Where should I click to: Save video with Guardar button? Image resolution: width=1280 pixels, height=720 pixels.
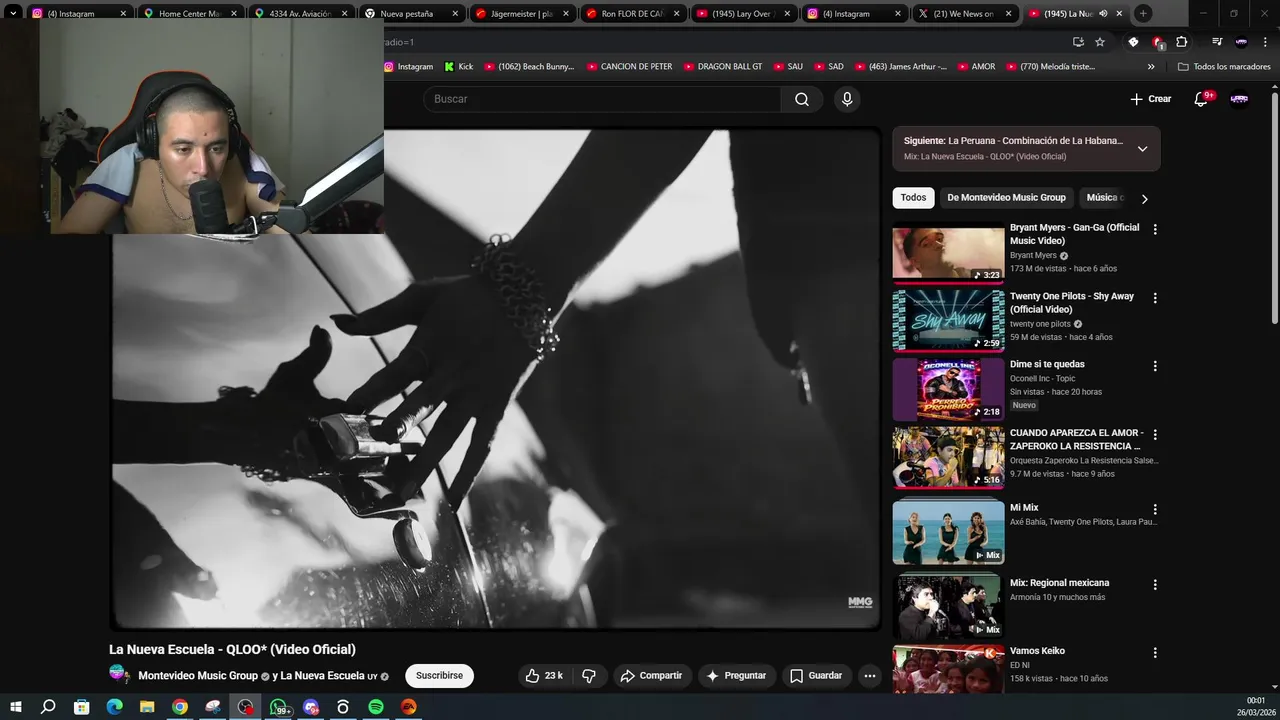click(x=816, y=676)
